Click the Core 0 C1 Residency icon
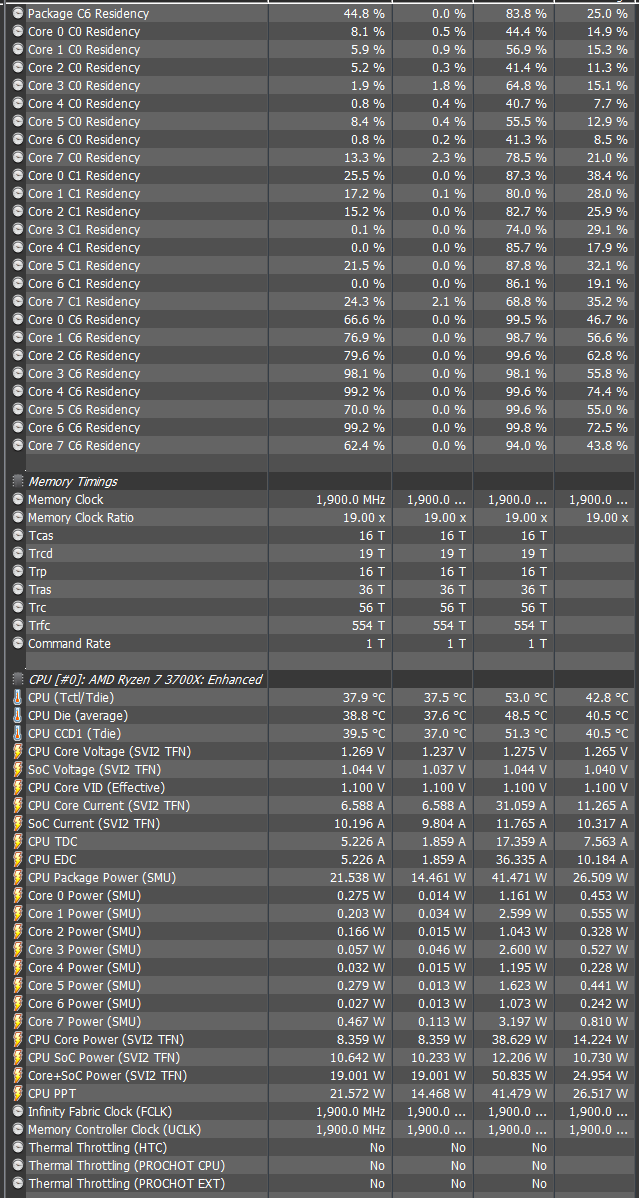The height and width of the screenshot is (1198, 639). 18,175
